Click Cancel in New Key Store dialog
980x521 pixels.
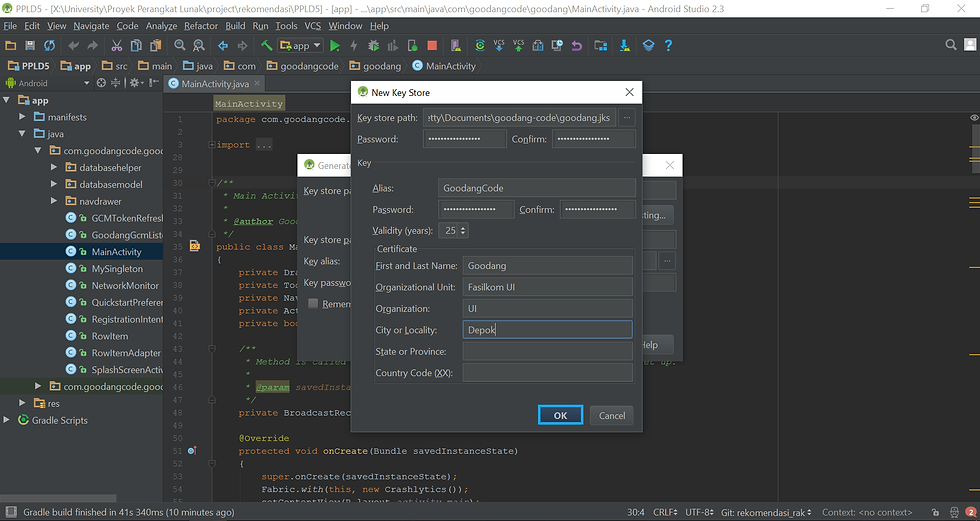(x=612, y=415)
